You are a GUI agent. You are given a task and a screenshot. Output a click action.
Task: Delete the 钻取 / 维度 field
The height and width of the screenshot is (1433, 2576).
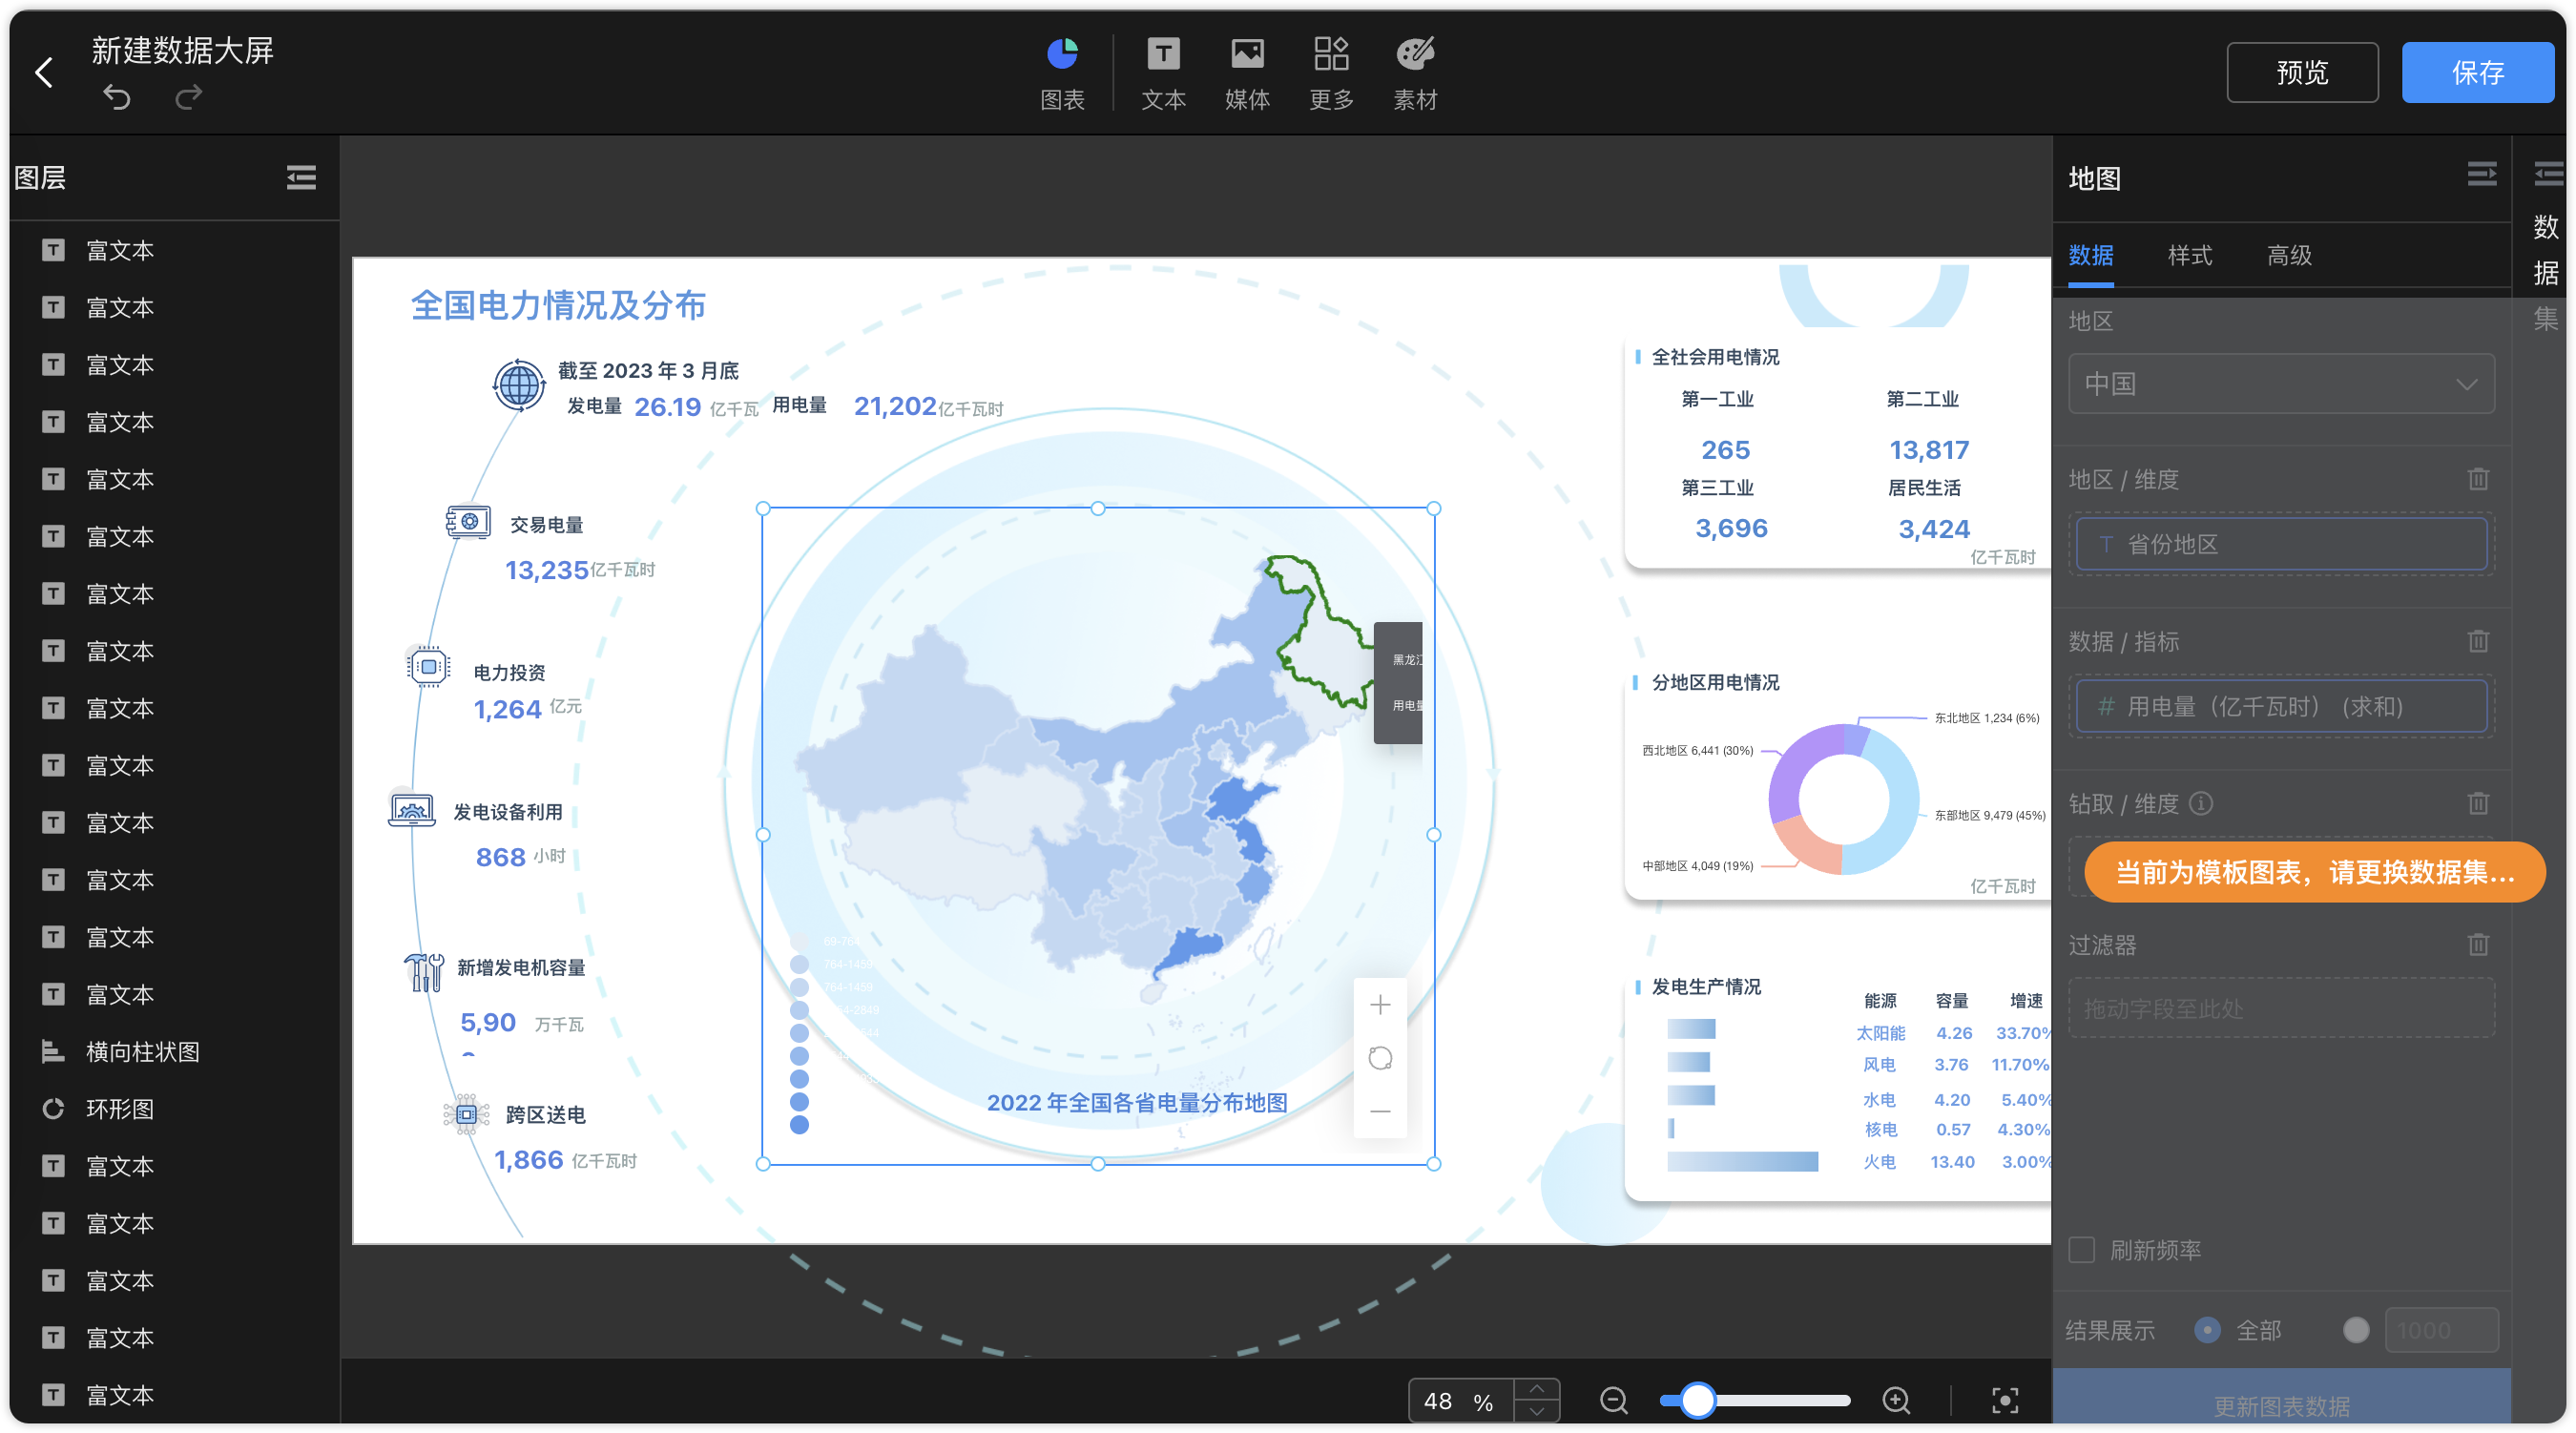click(2477, 803)
